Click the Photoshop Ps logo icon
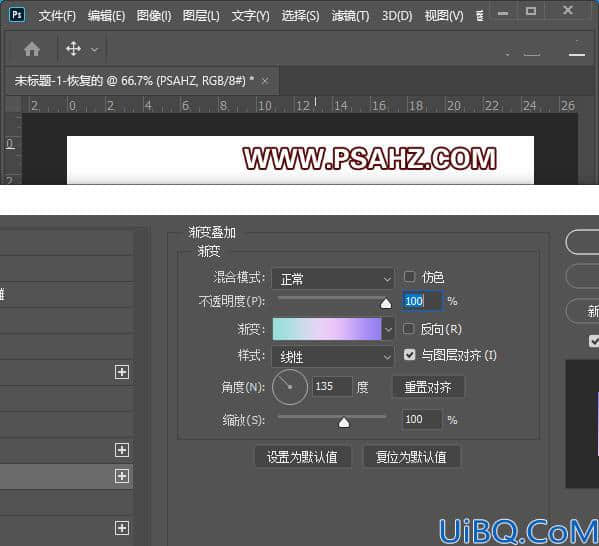 pos(17,15)
